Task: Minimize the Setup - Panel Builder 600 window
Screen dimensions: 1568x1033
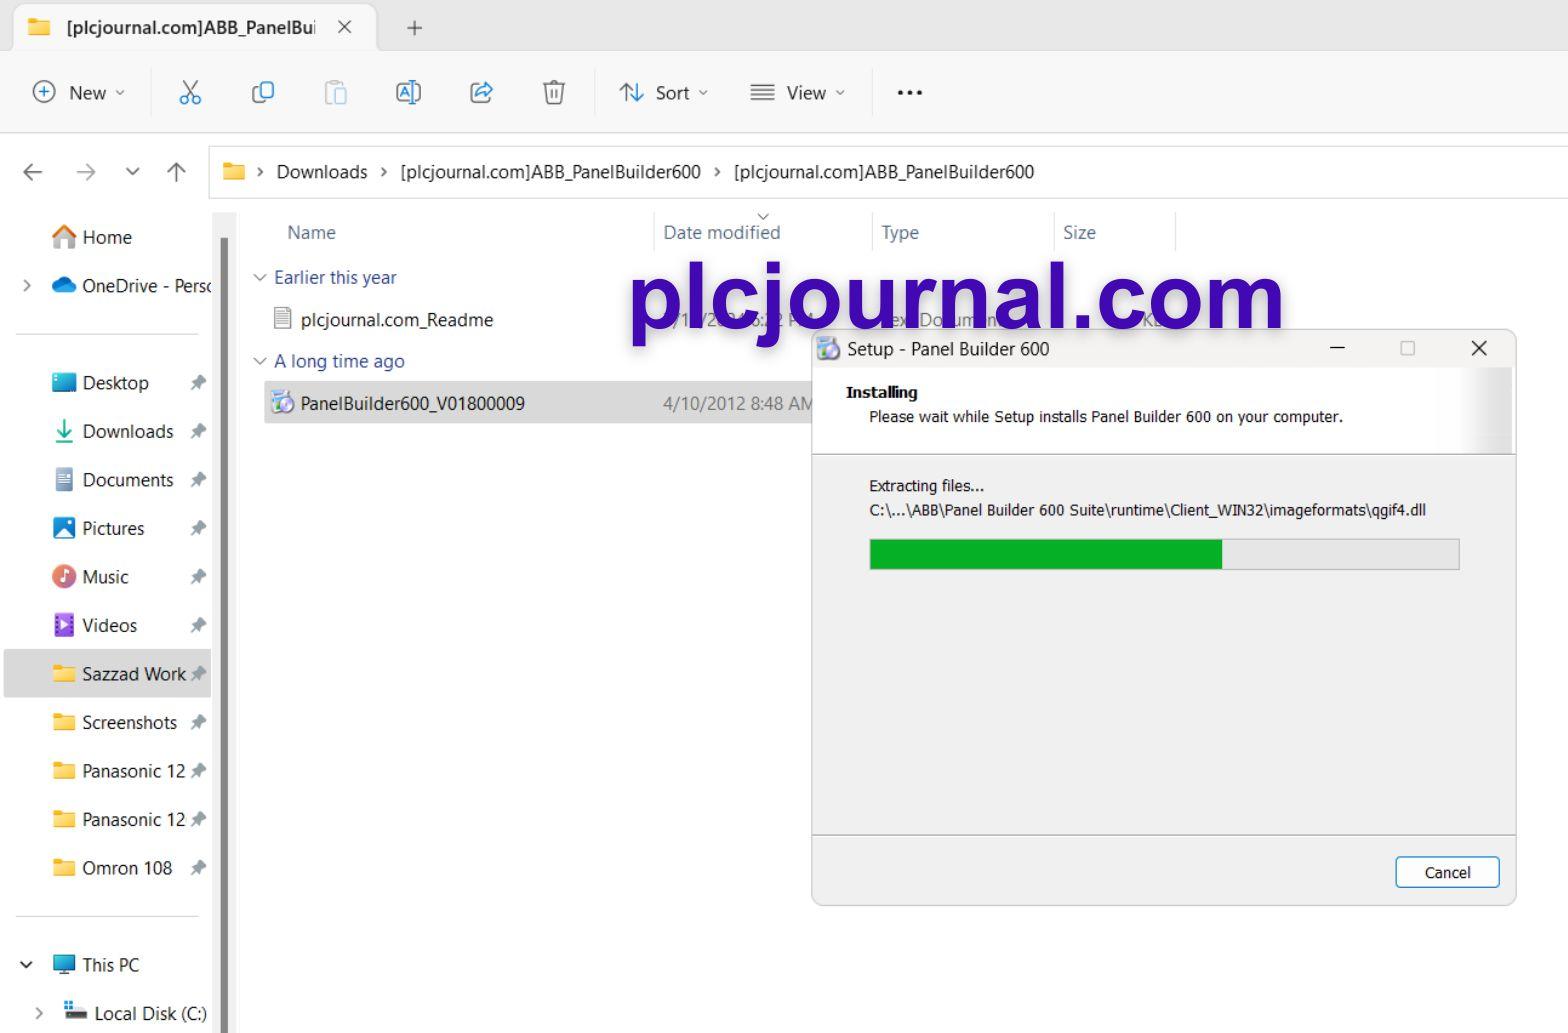Action: point(1337,348)
